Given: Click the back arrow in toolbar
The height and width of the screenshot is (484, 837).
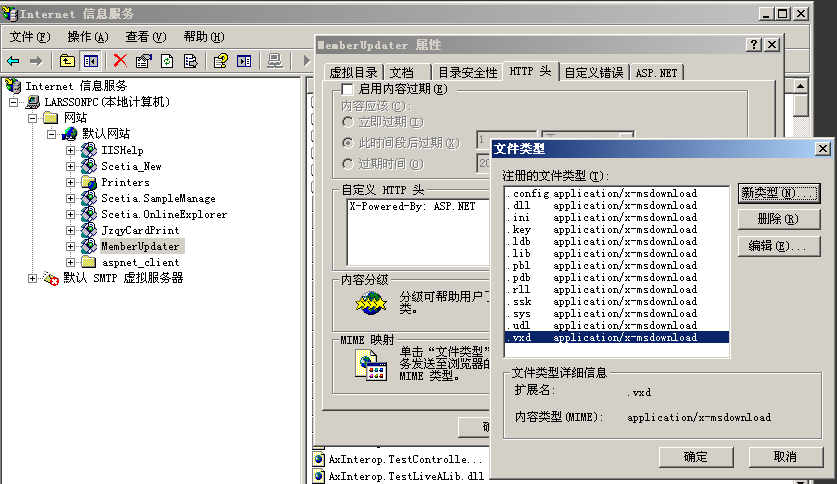Looking at the screenshot, I should click(14, 61).
